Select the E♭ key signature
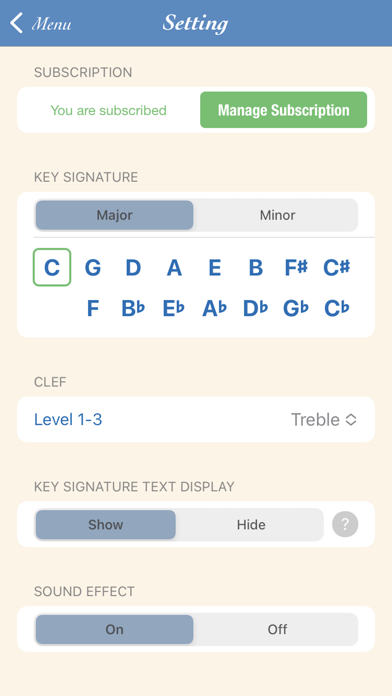This screenshot has width=392, height=696. click(x=174, y=308)
